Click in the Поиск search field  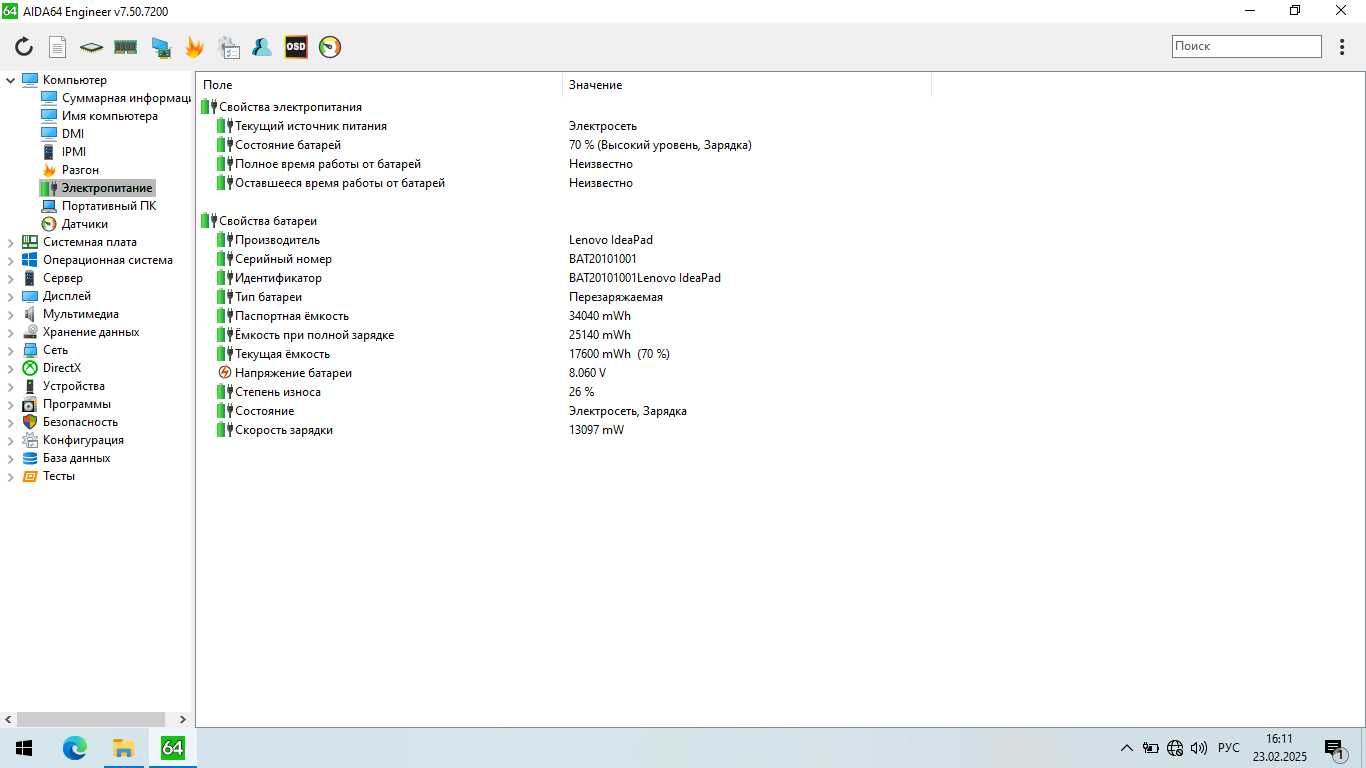coord(1247,46)
